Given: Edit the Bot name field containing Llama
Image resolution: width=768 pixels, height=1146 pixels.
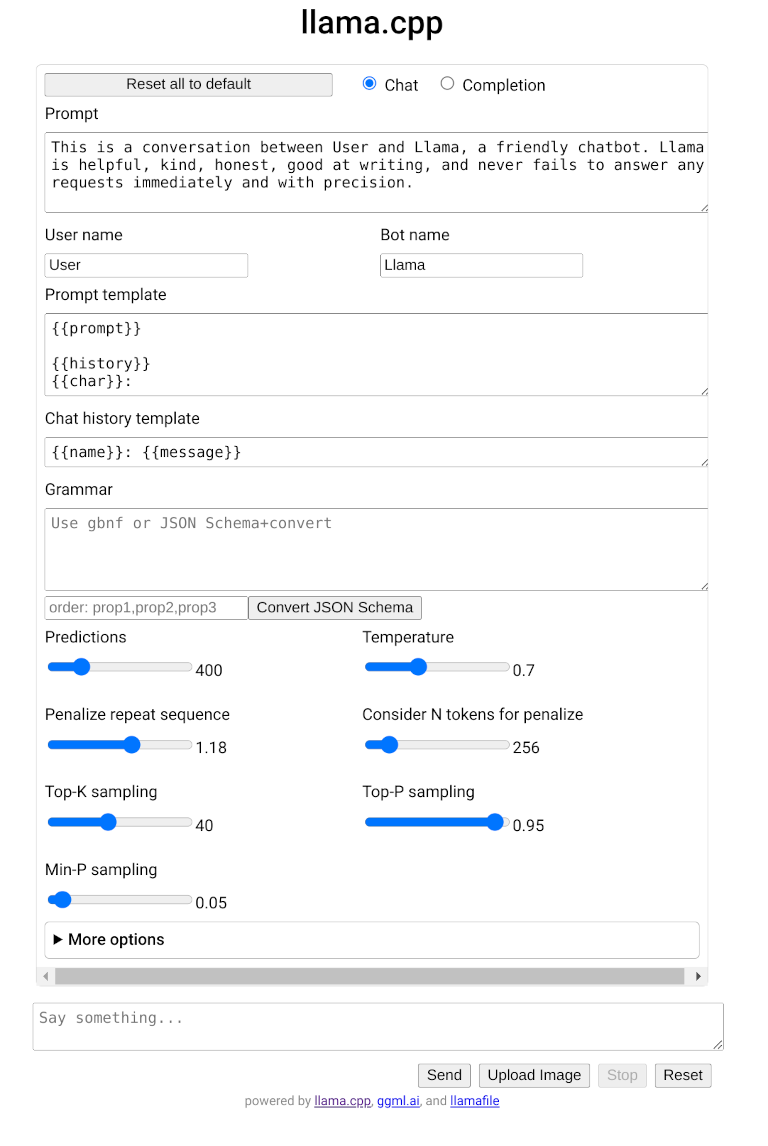Looking at the screenshot, I should tap(482, 265).
